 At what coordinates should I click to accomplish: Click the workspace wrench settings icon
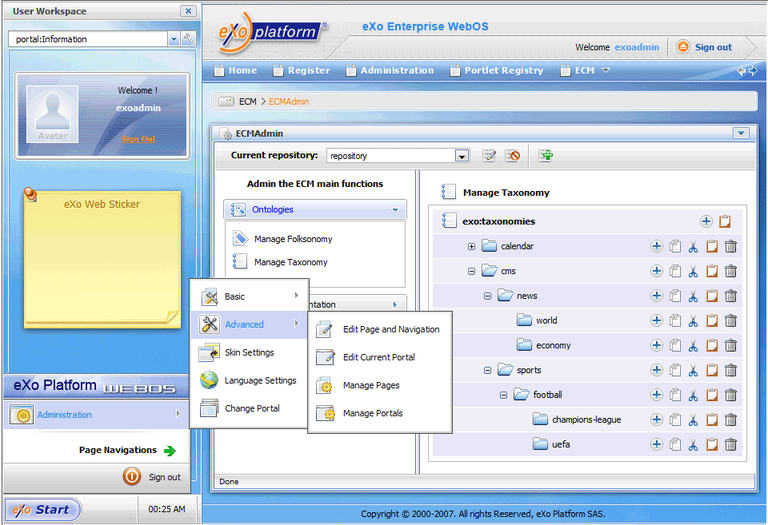[x=189, y=39]
